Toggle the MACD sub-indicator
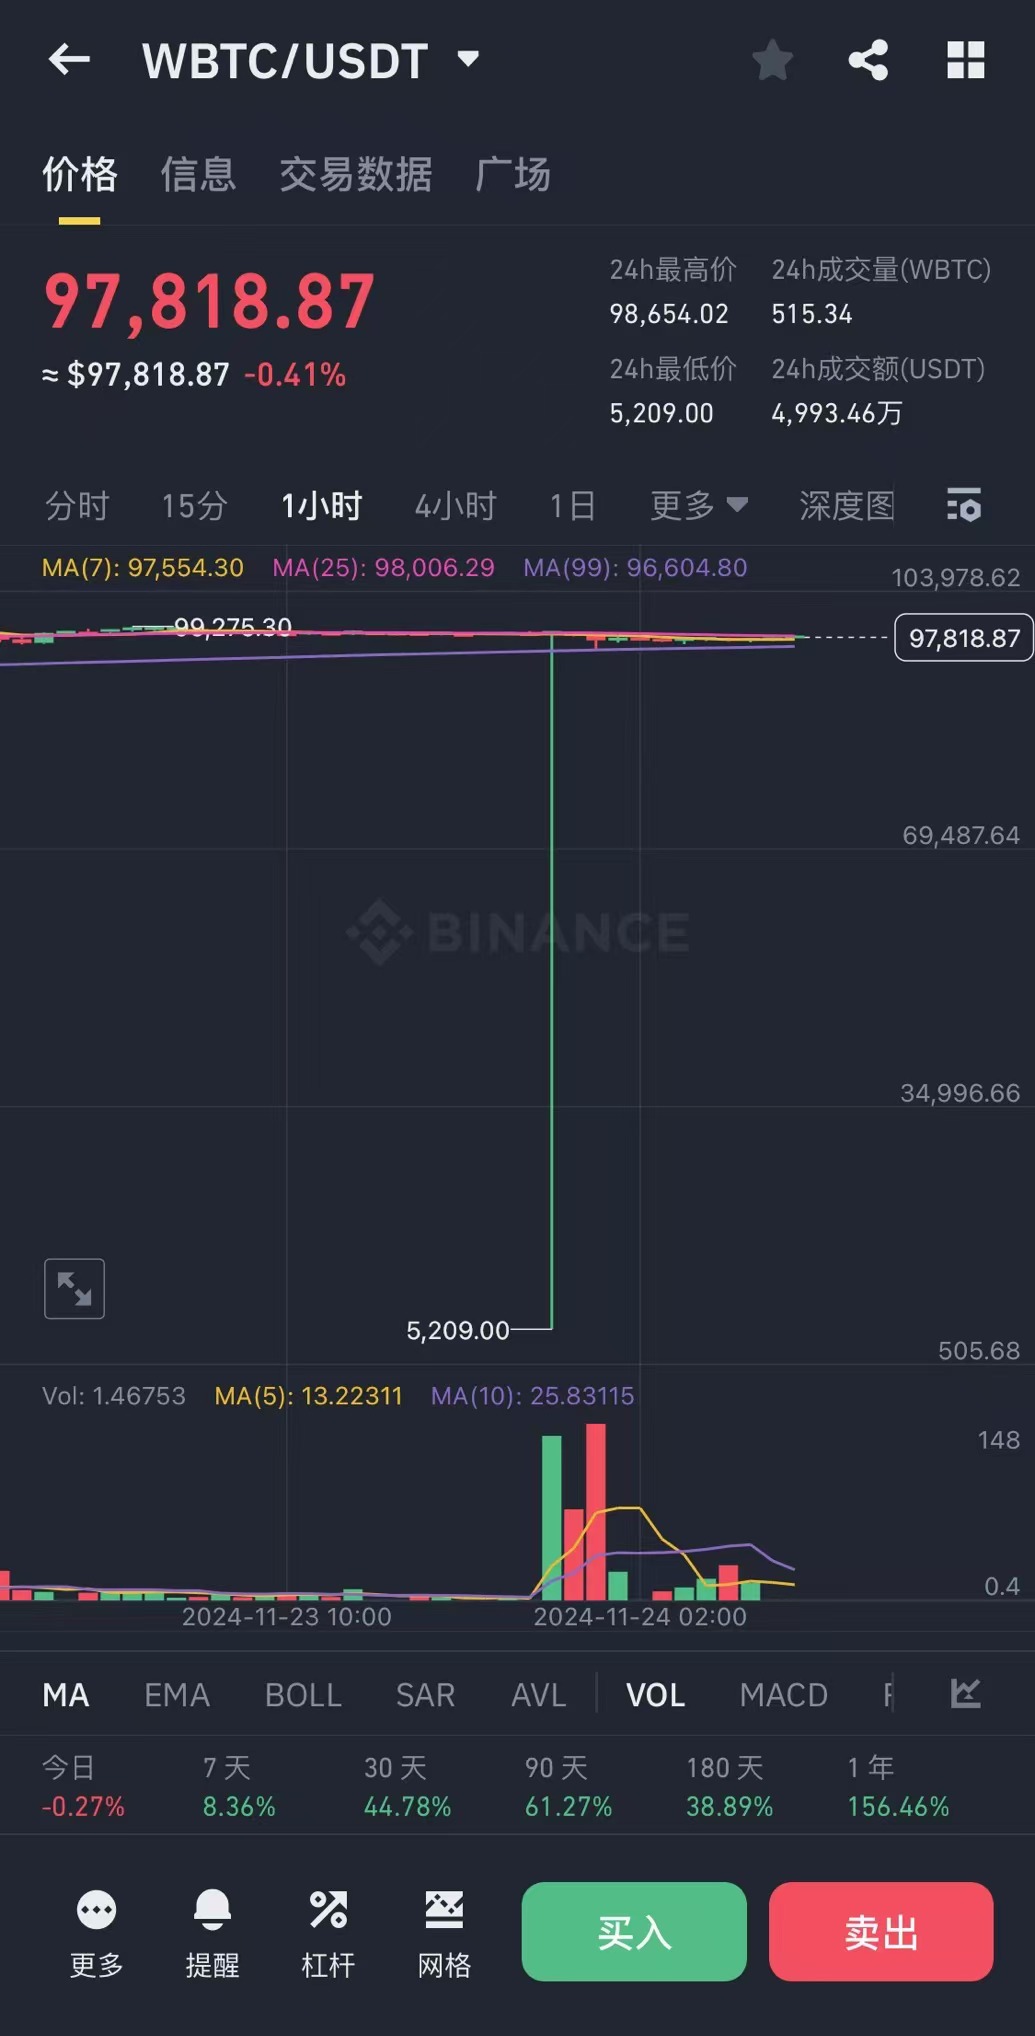 click(784, 1695)
